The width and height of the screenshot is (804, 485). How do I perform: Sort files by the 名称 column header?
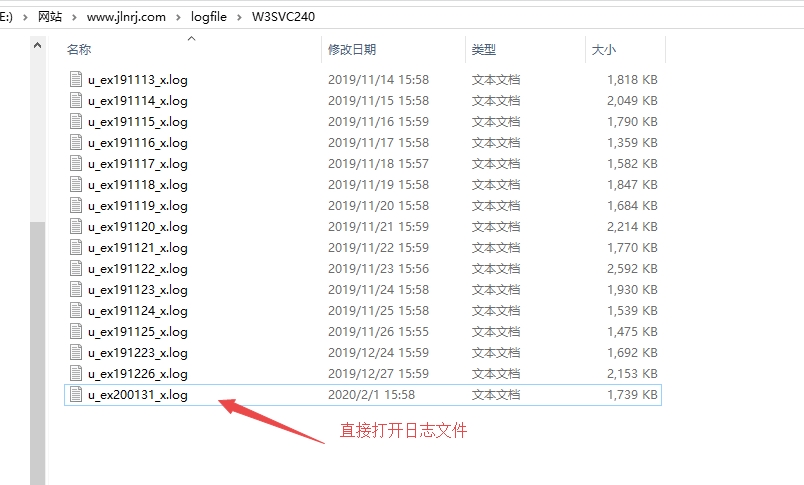tap(79, 50)
